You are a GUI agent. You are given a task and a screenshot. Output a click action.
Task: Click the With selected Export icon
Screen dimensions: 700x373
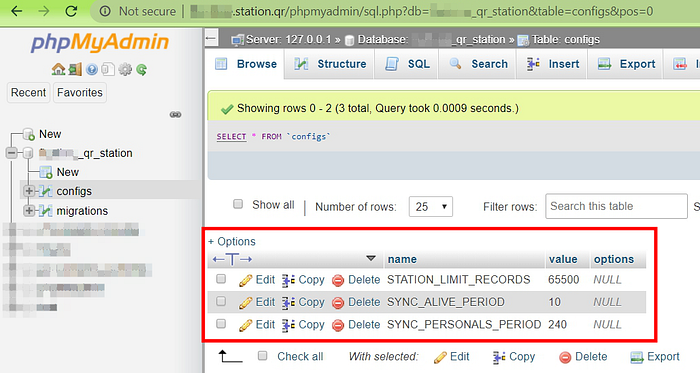coord(636,357)
